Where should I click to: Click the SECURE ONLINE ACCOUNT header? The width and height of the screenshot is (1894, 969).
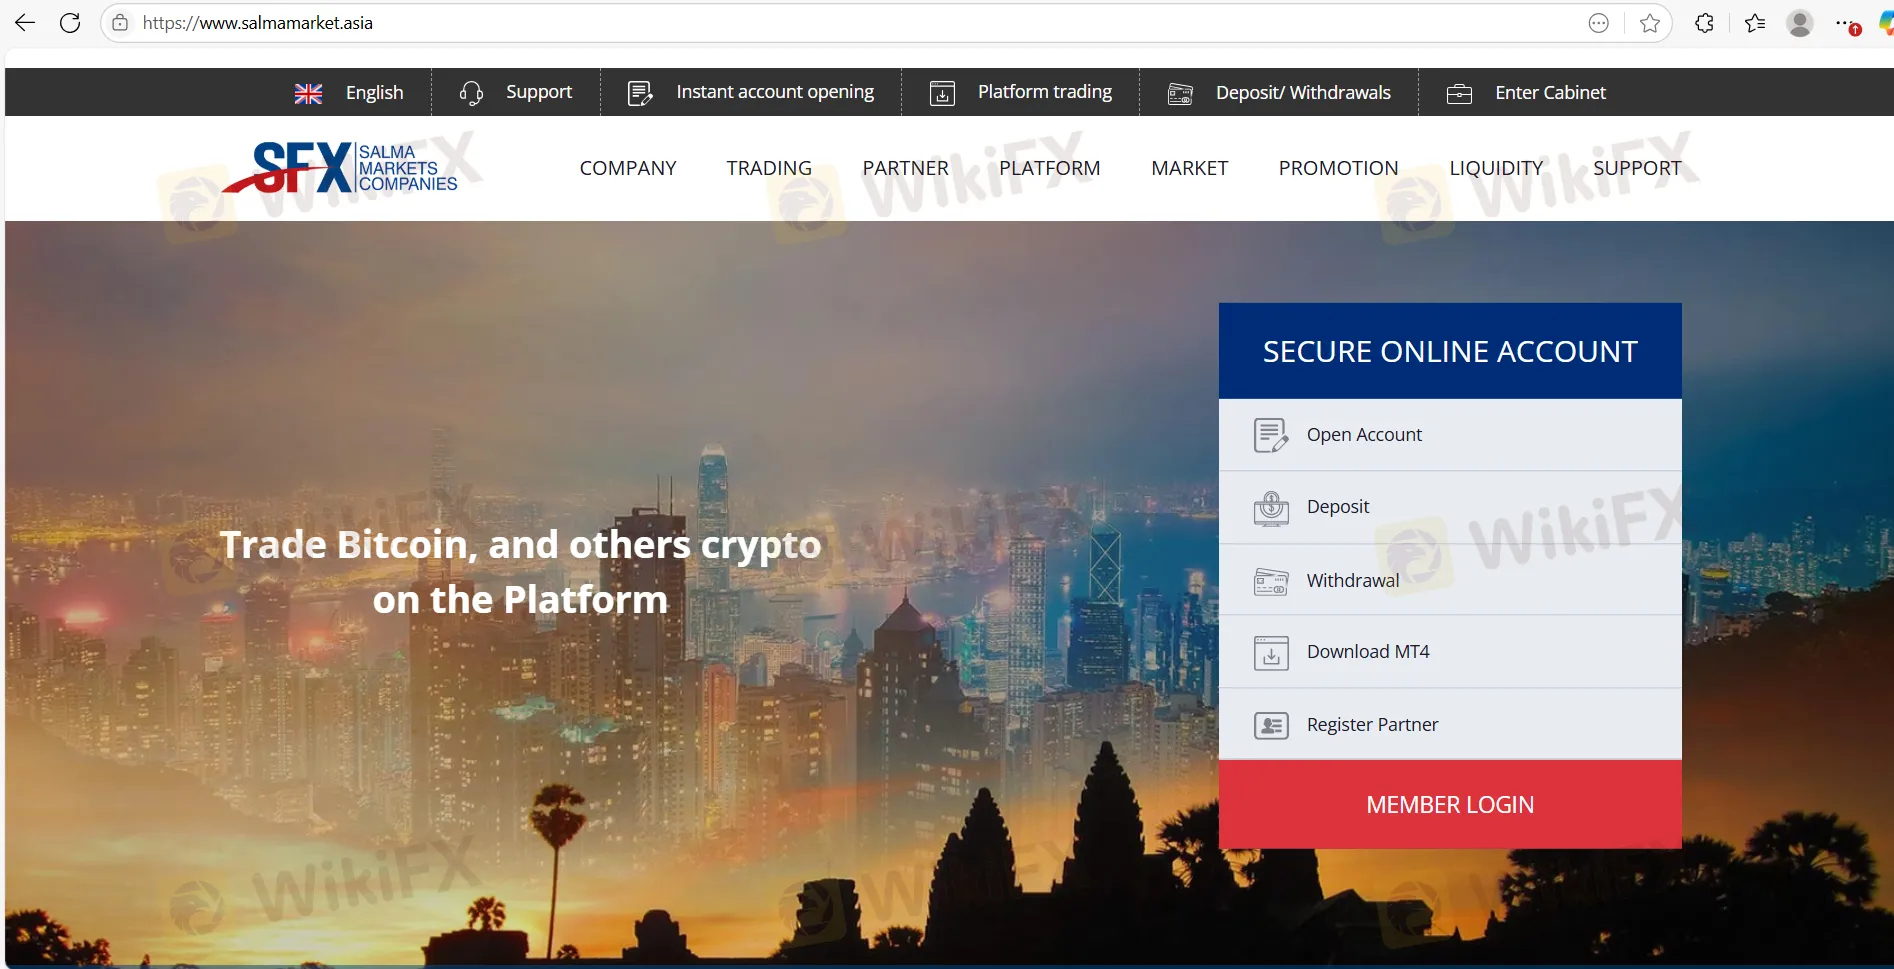pos(1450,351)
